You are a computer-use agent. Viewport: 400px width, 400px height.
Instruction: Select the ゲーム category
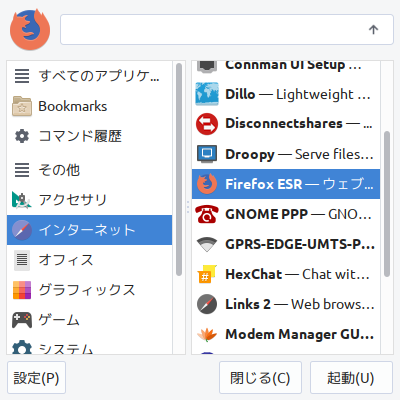[89, 320]
